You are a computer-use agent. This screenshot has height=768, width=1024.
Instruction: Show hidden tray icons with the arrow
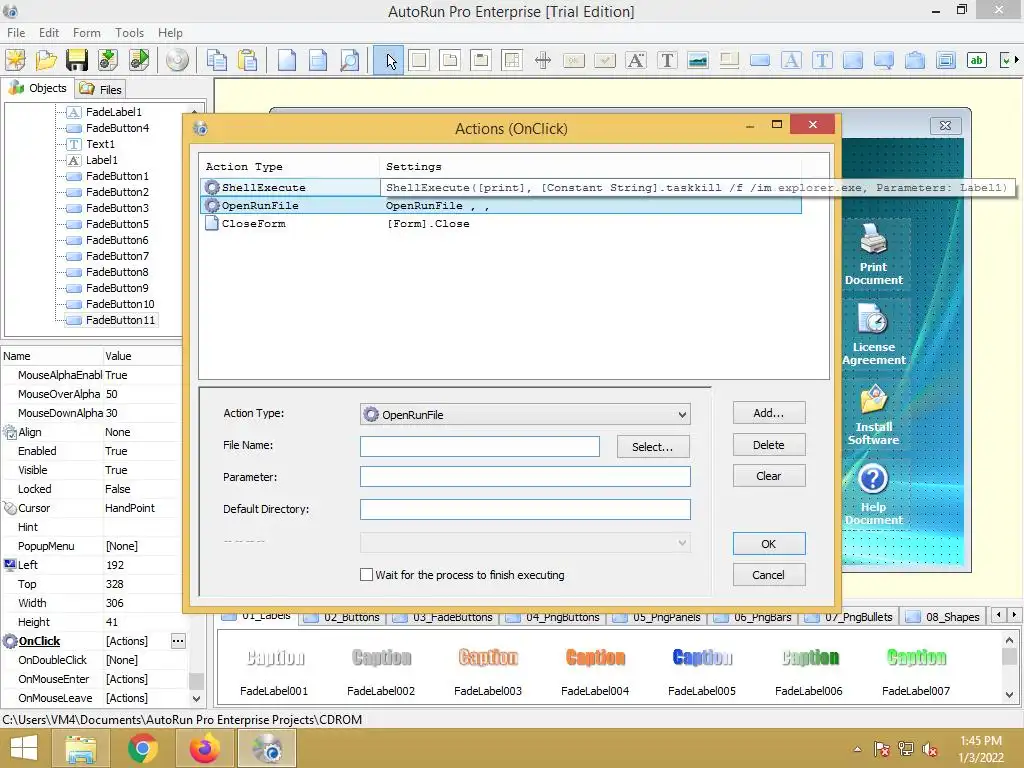[857, 749]
